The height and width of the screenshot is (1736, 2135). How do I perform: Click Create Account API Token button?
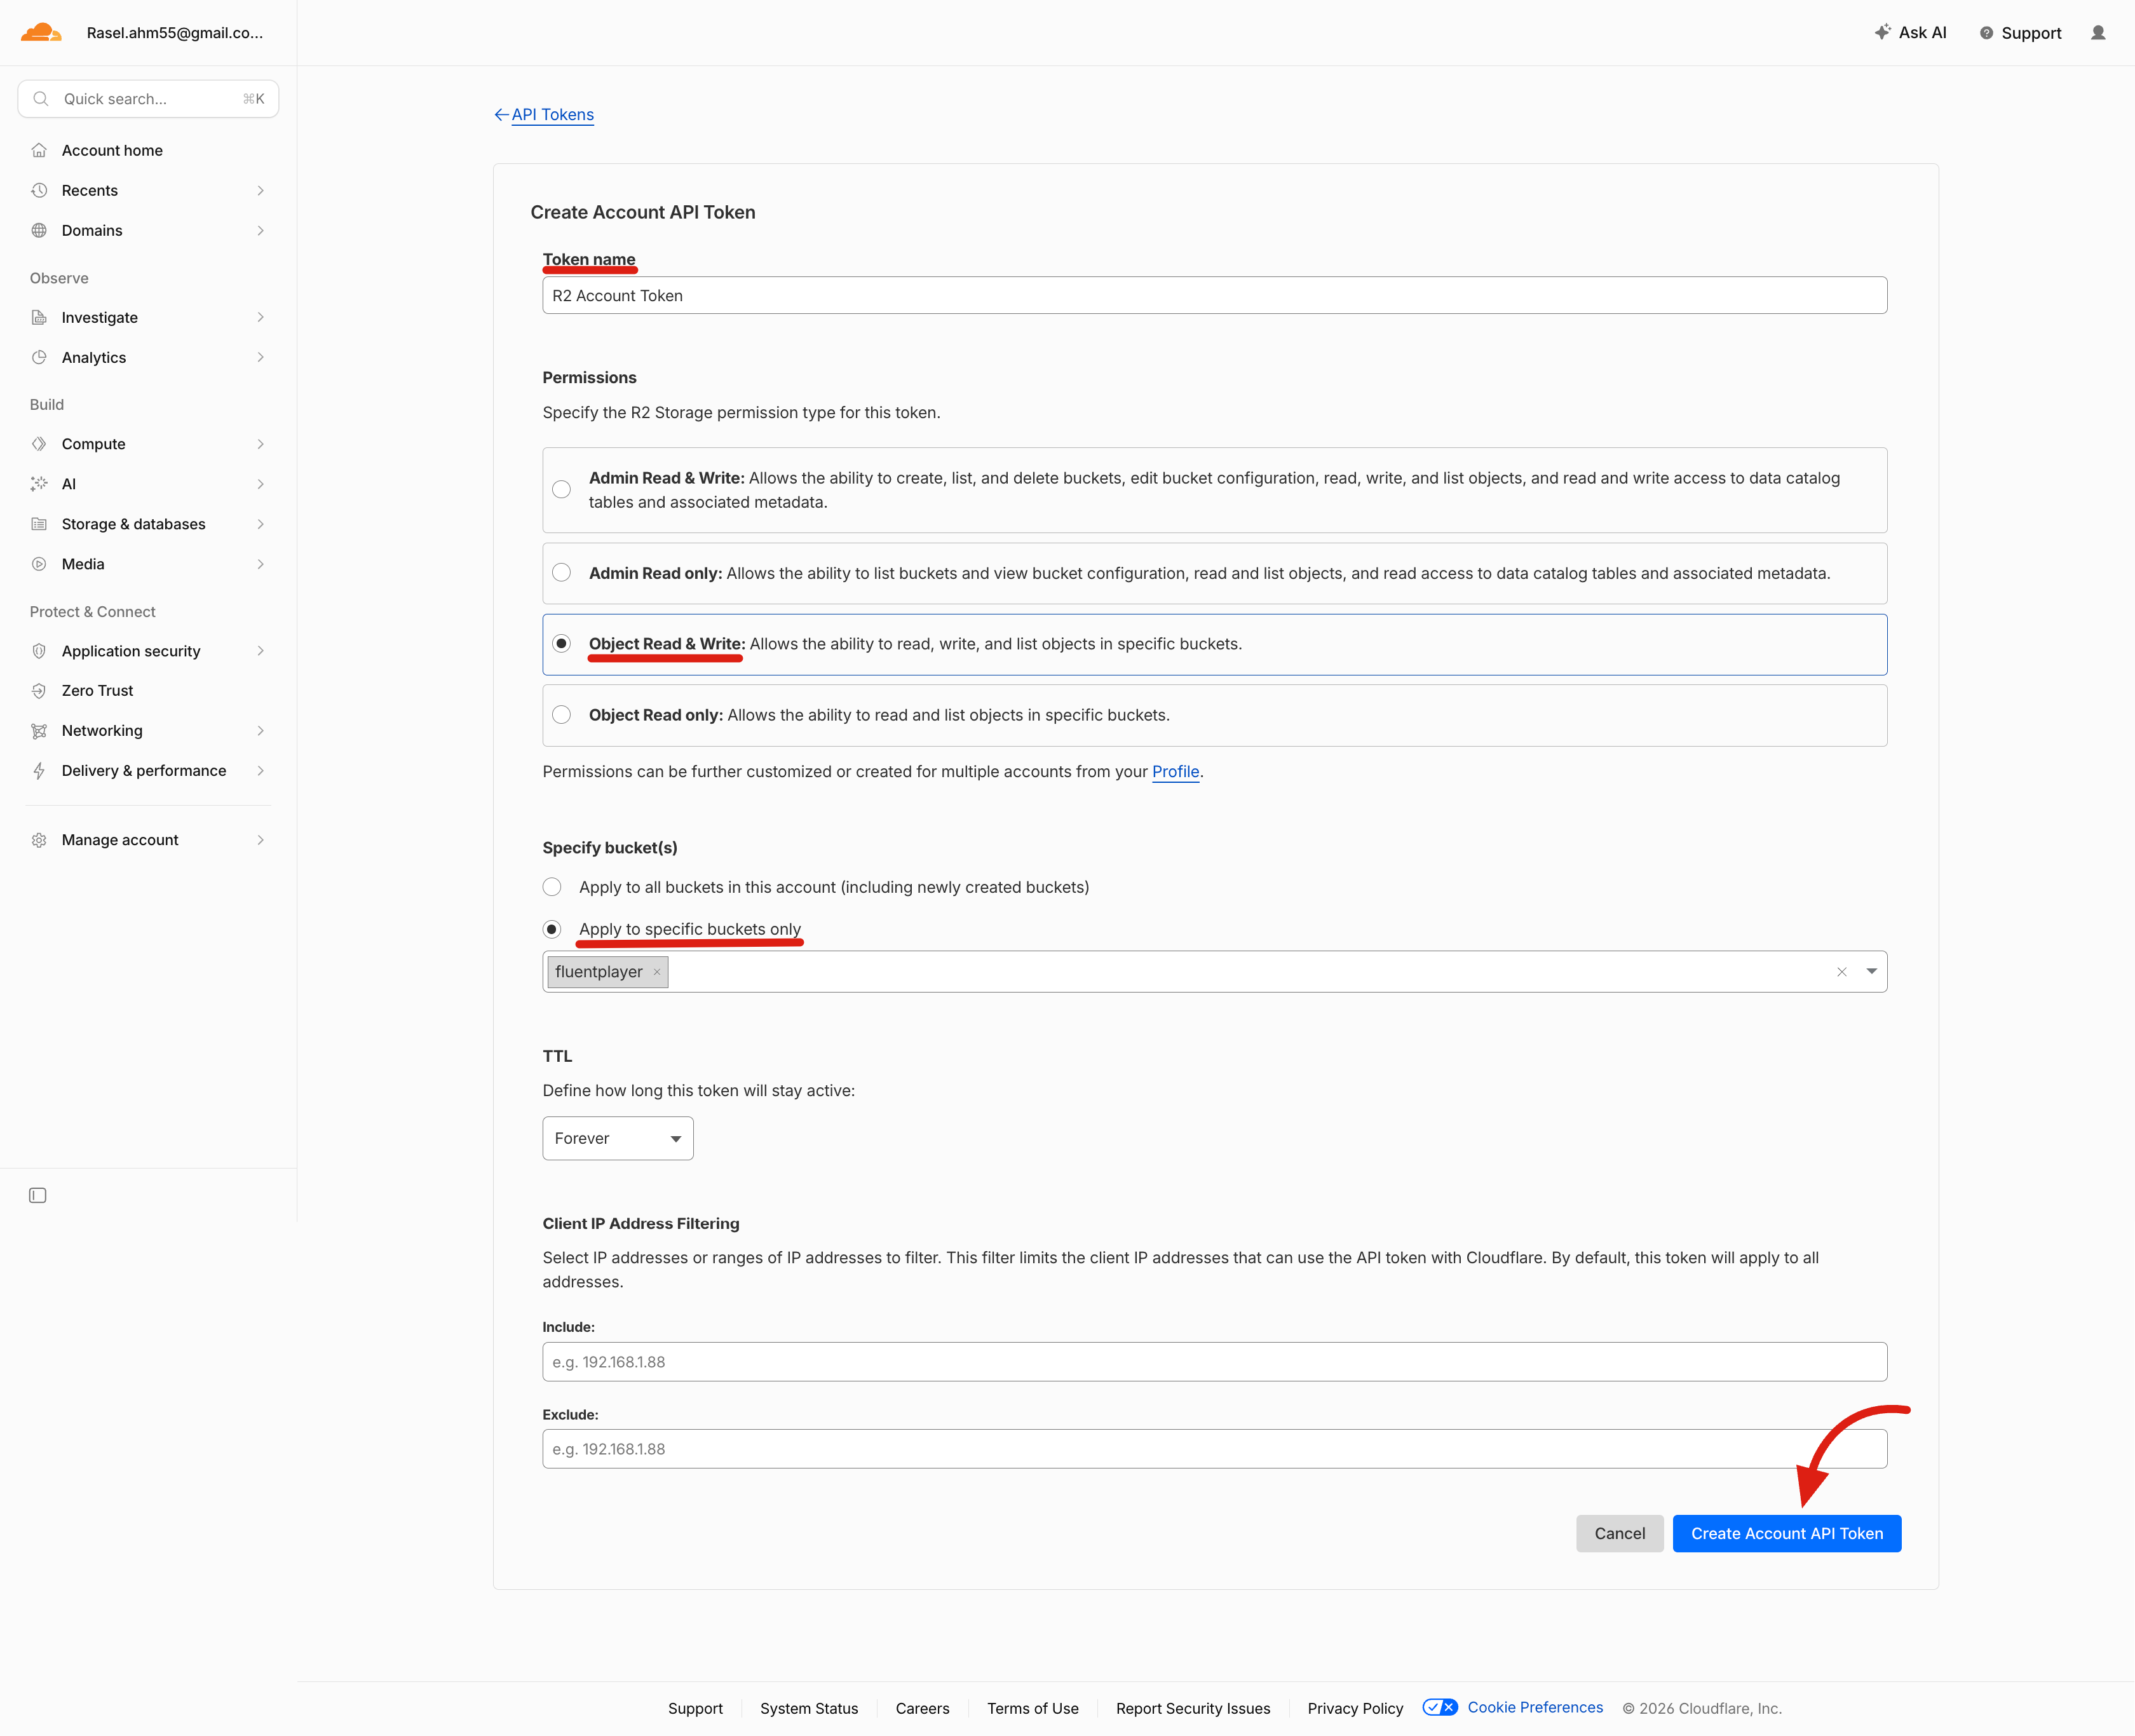(x=1786, y=1533)
